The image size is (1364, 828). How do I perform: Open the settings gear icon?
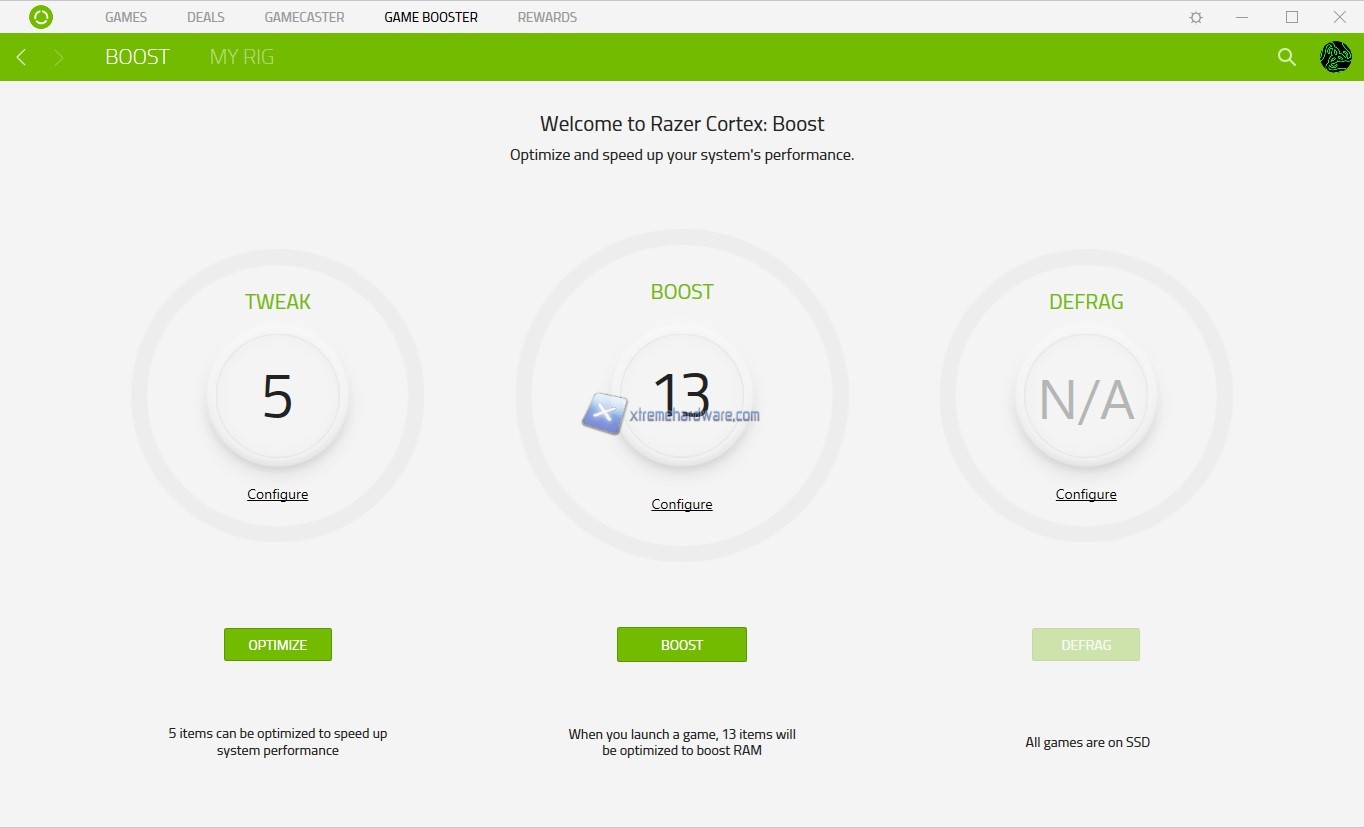(1196, 17)
